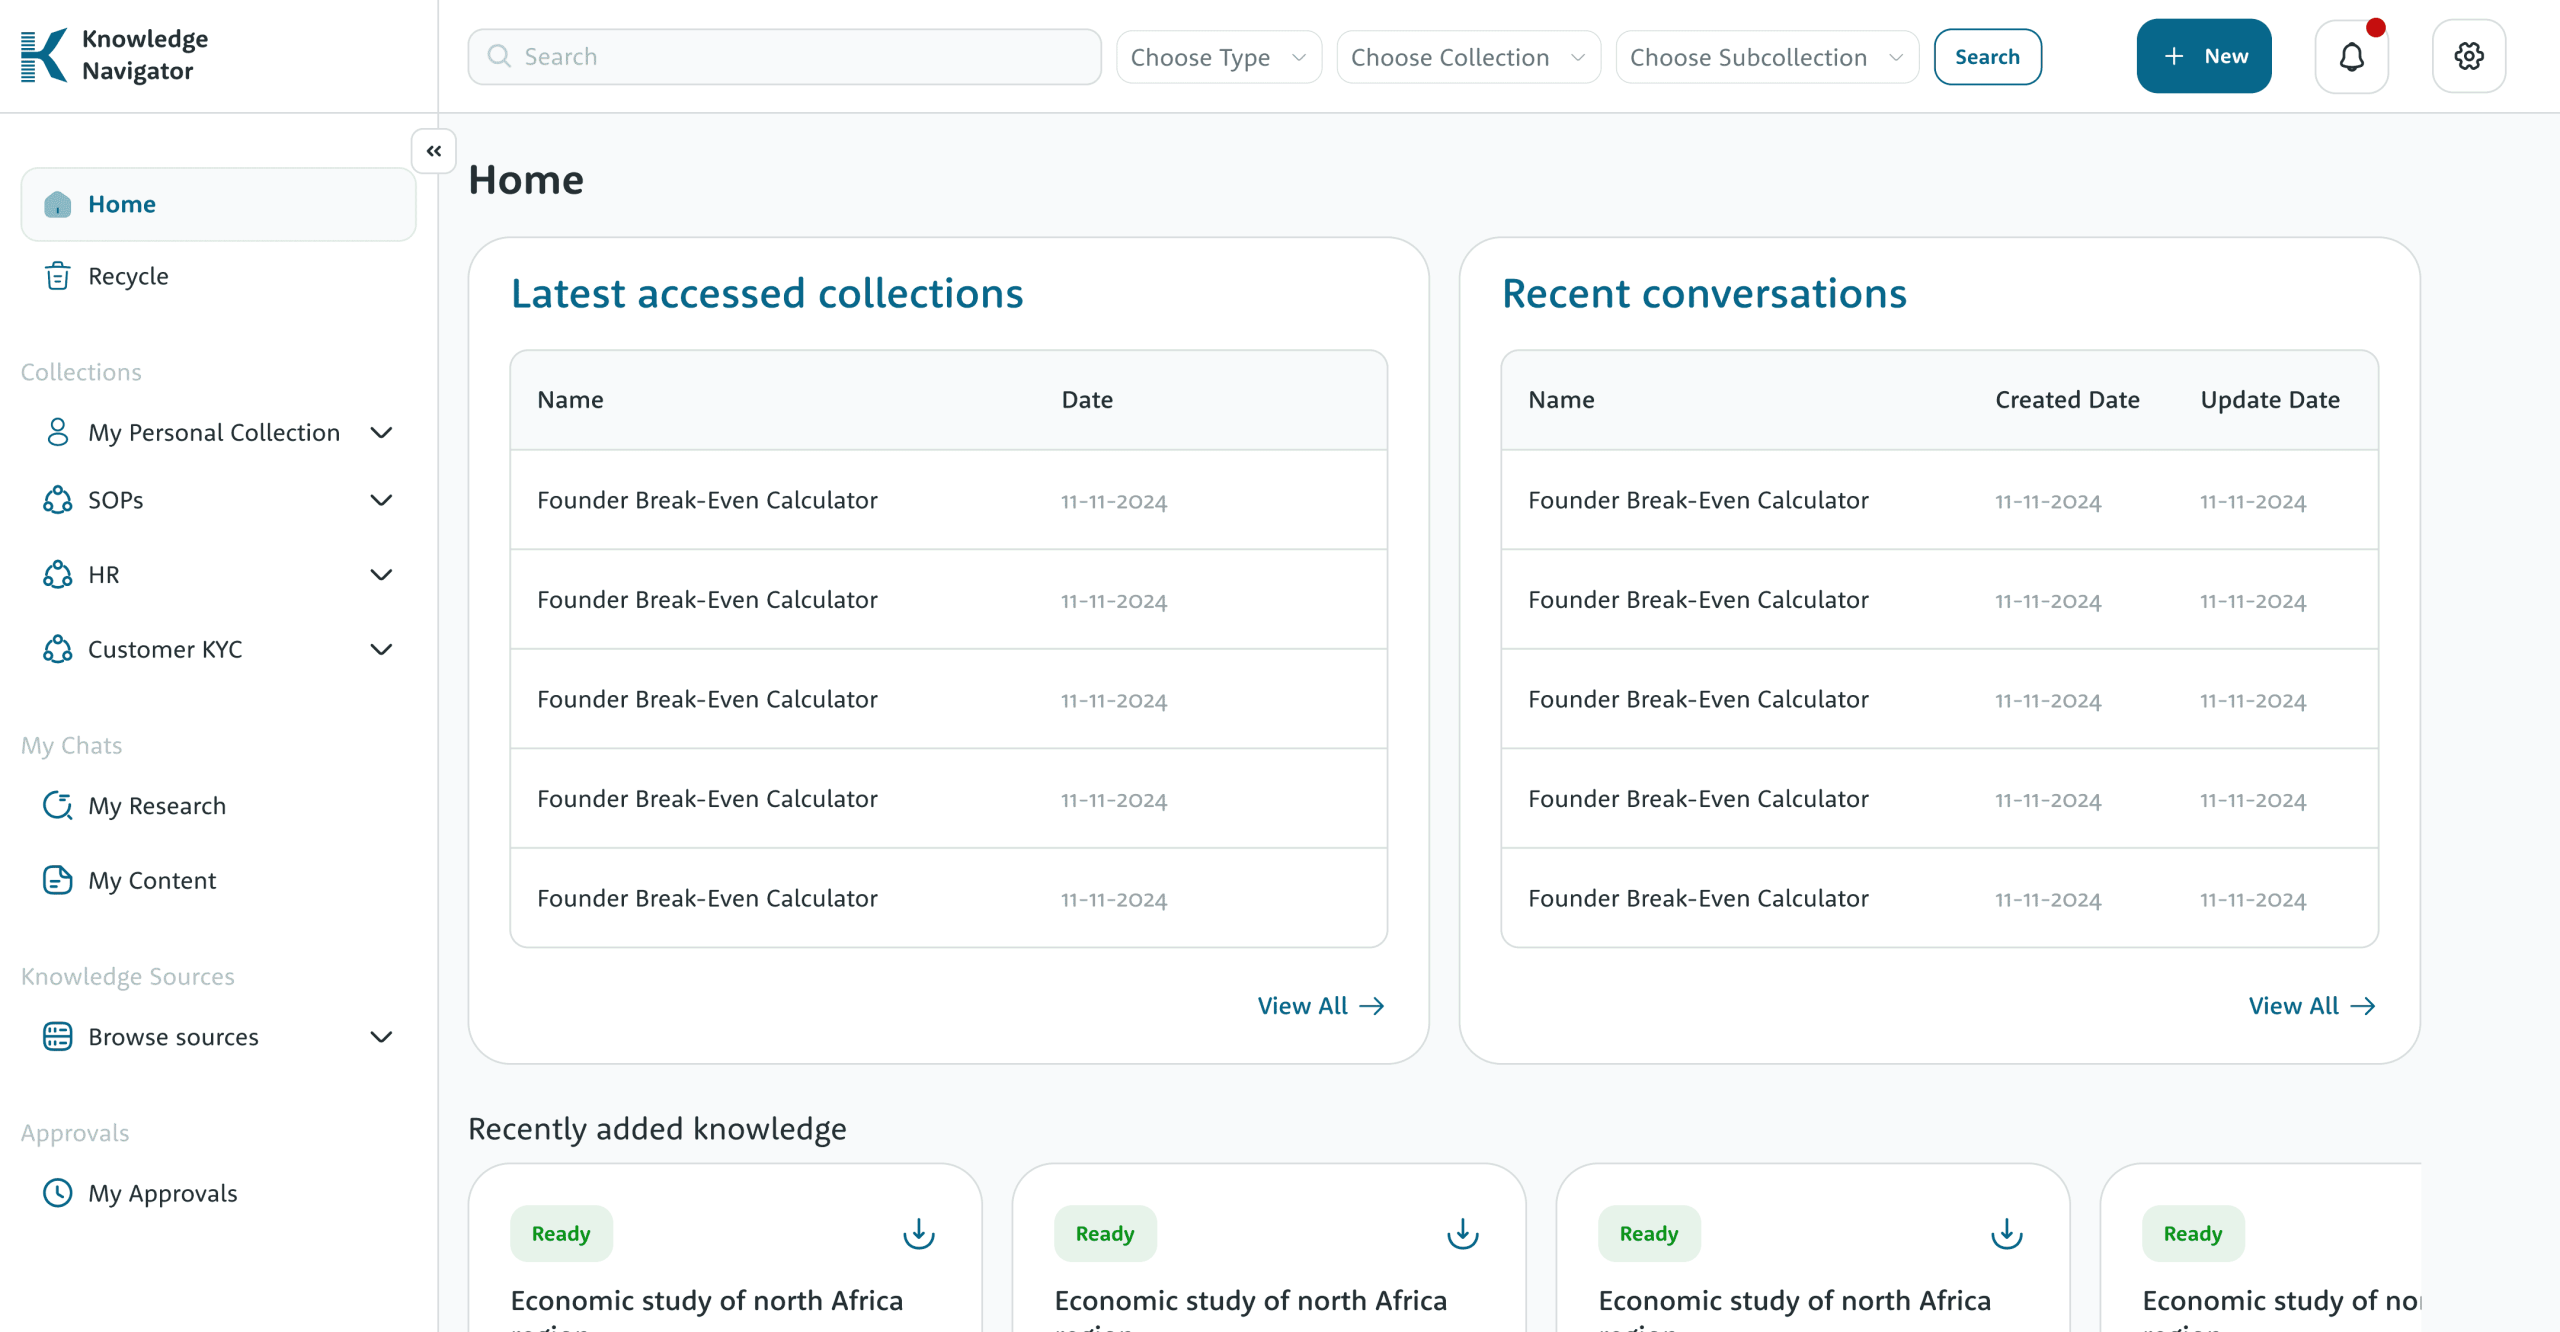Expand the SOPs collection
Viewport: 2560px width, 1332px height.
tap(381, 500)
